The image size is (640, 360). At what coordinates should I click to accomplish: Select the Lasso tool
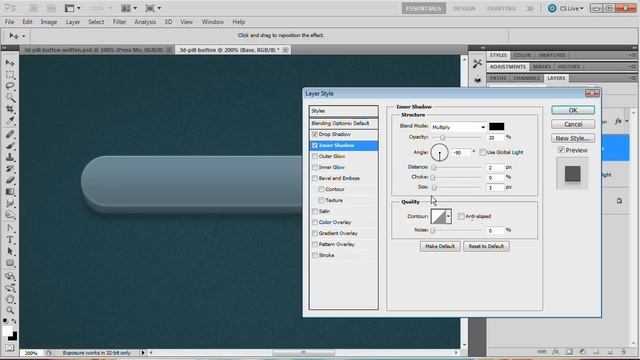click(10, 86)
